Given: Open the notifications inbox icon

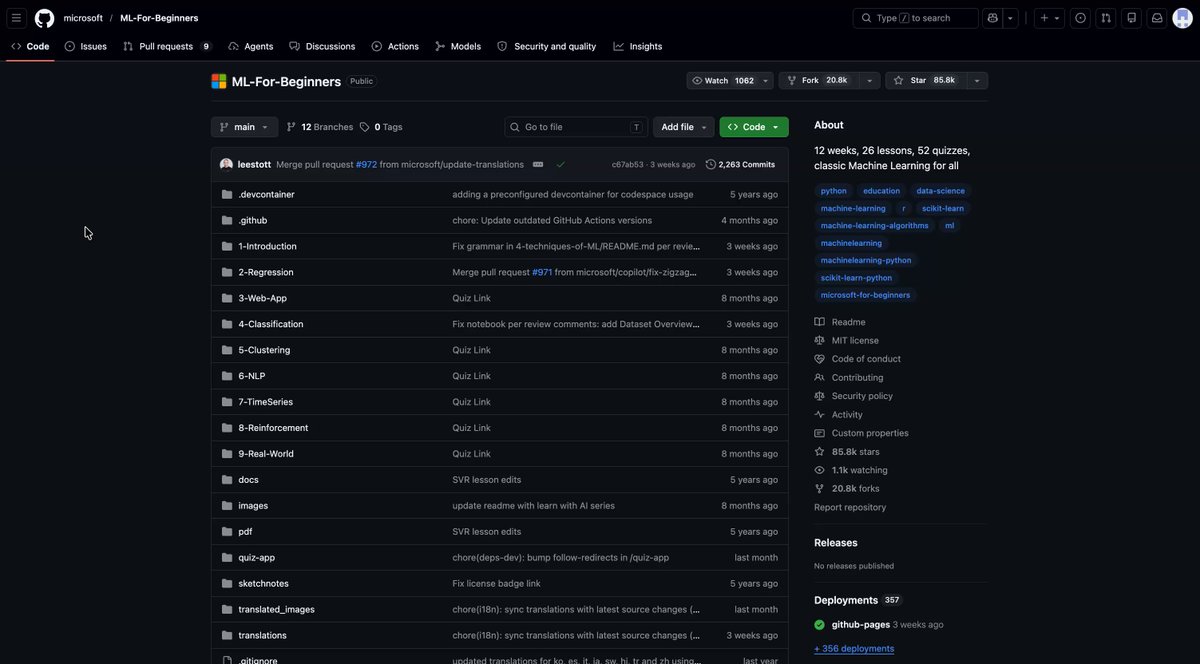Looking at the screenshot, I should [x=1157, y=18].
